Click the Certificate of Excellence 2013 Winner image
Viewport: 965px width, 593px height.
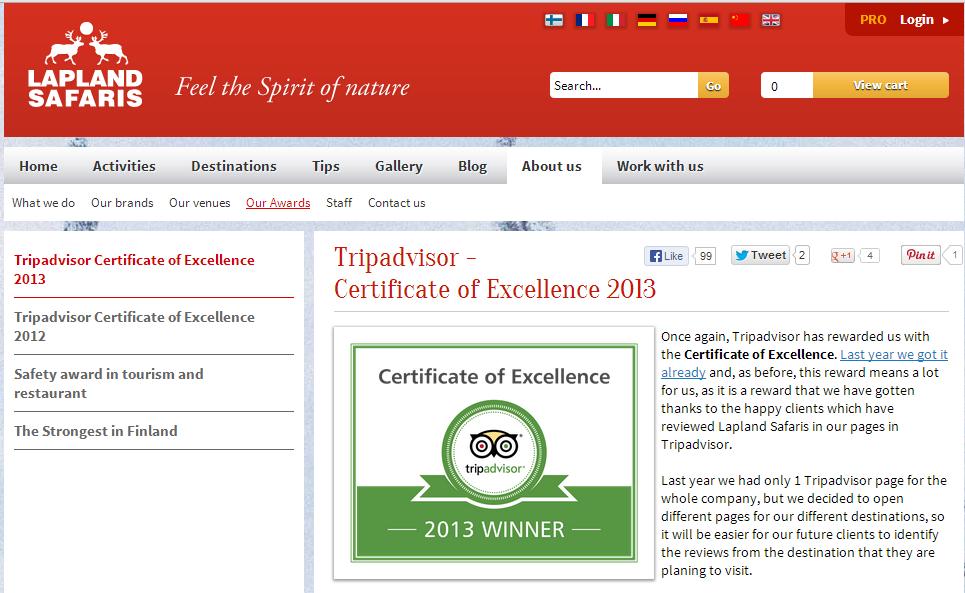pyautogui.click(x=494, y=453)
